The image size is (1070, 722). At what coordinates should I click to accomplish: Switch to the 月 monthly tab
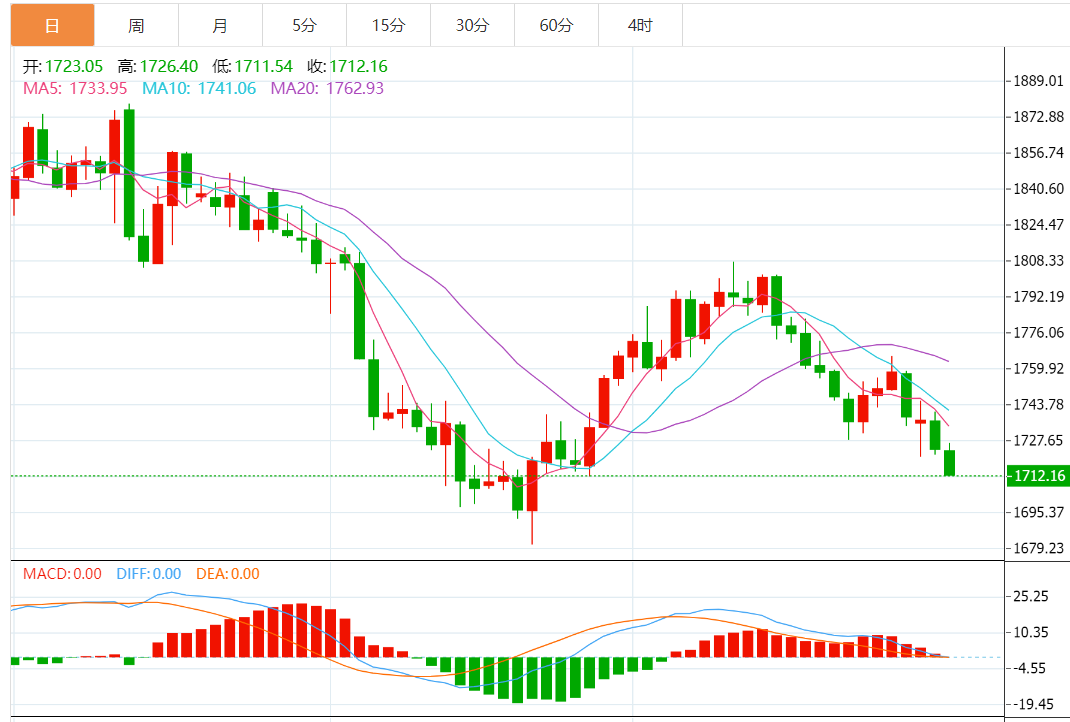[220, 25]
